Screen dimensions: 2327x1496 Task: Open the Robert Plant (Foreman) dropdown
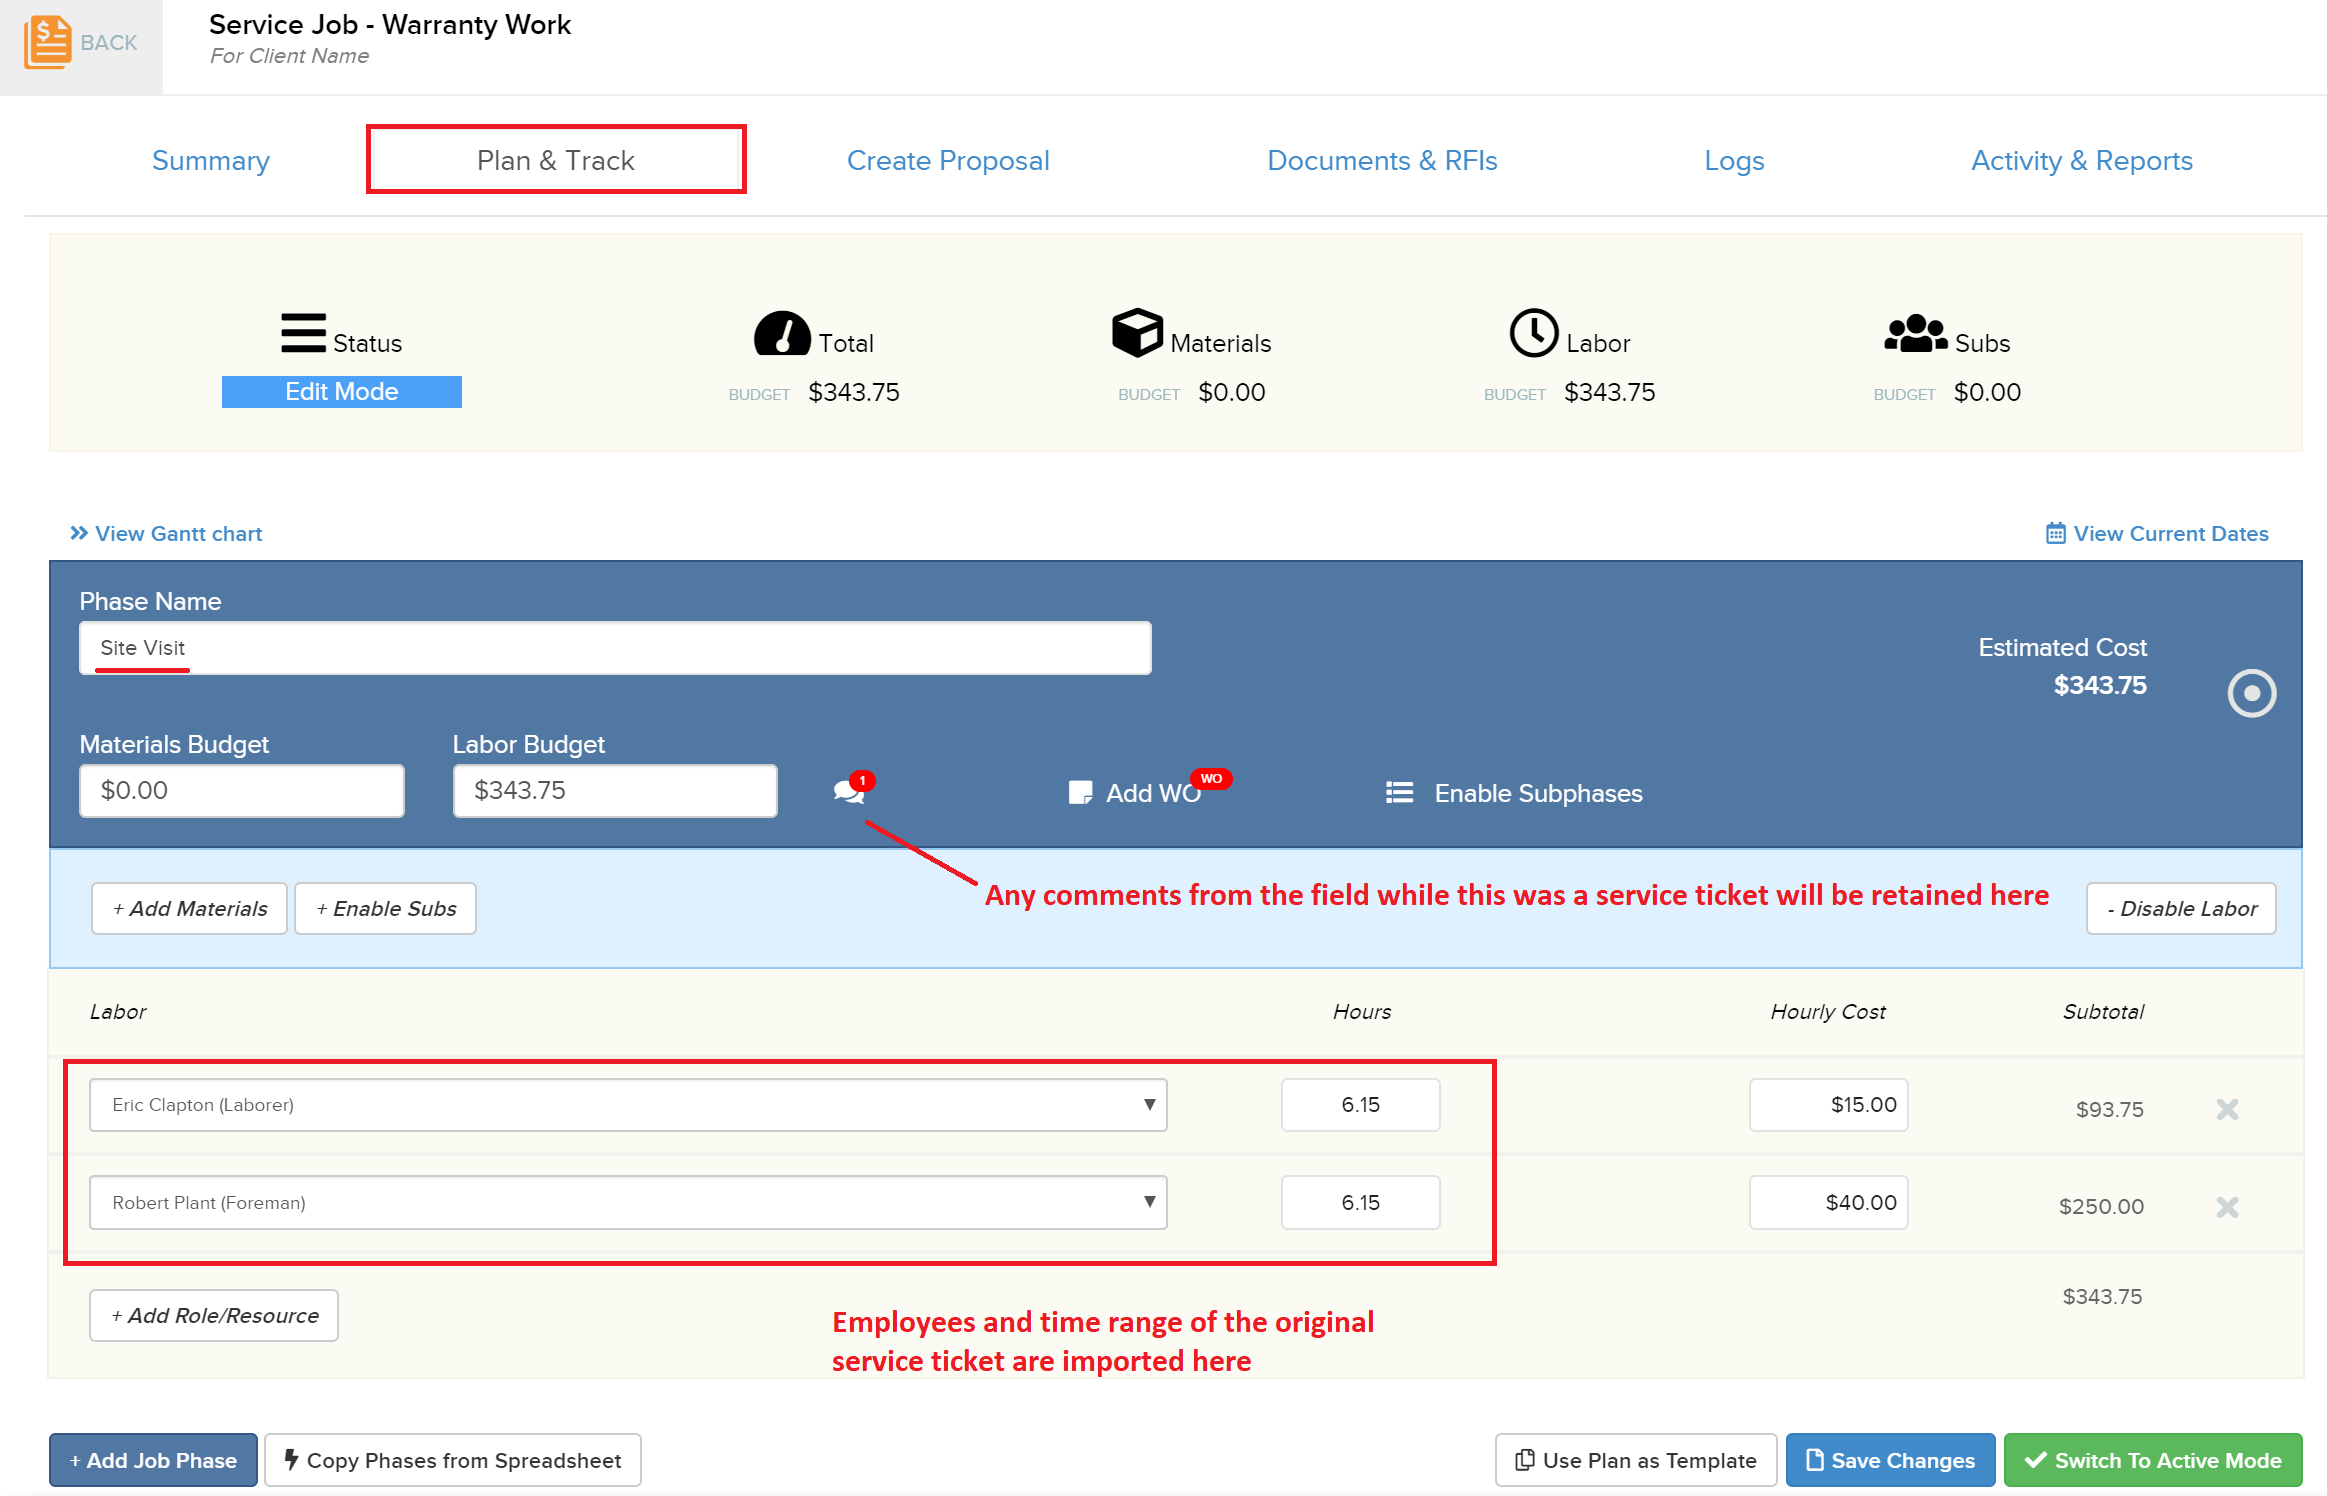coord(628,1202)
